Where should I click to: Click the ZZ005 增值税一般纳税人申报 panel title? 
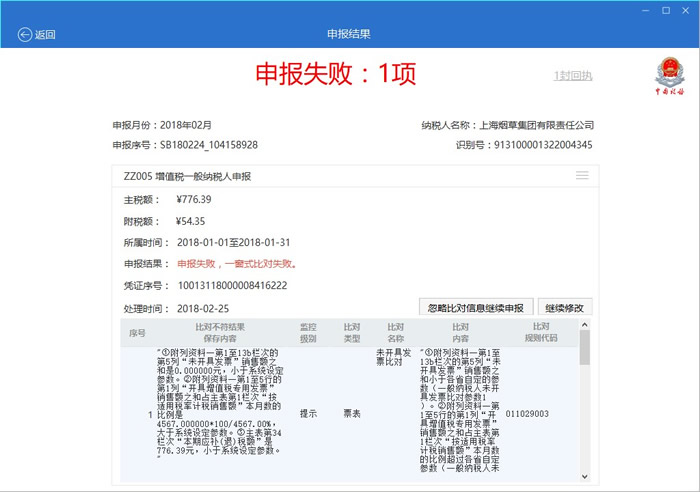[x=187, y=176]
